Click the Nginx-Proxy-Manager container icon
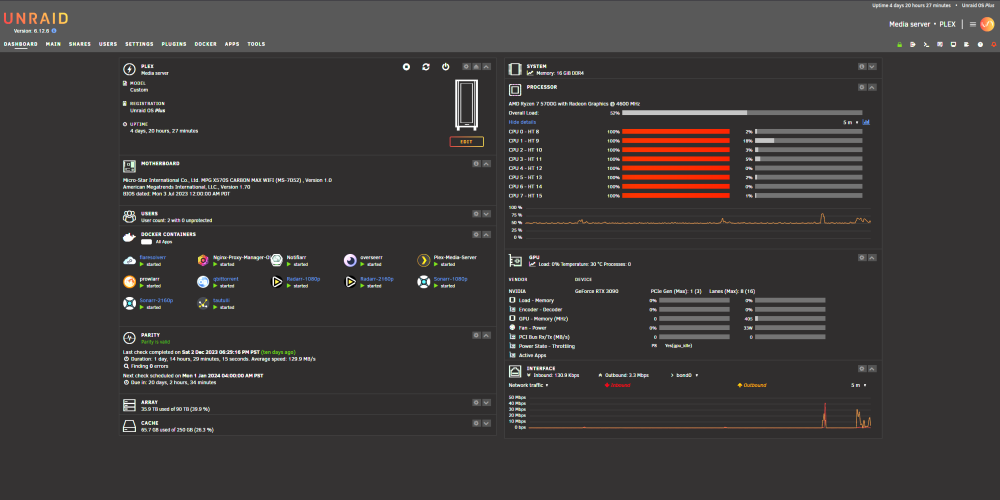Screen dimensions: 1000x500 [x=203, y=260]
